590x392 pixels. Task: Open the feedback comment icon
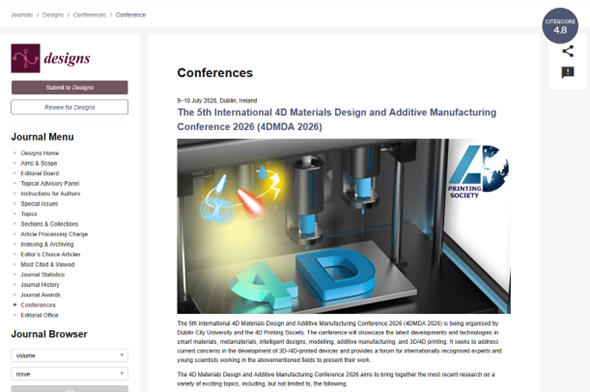click(x=567, y=72)
